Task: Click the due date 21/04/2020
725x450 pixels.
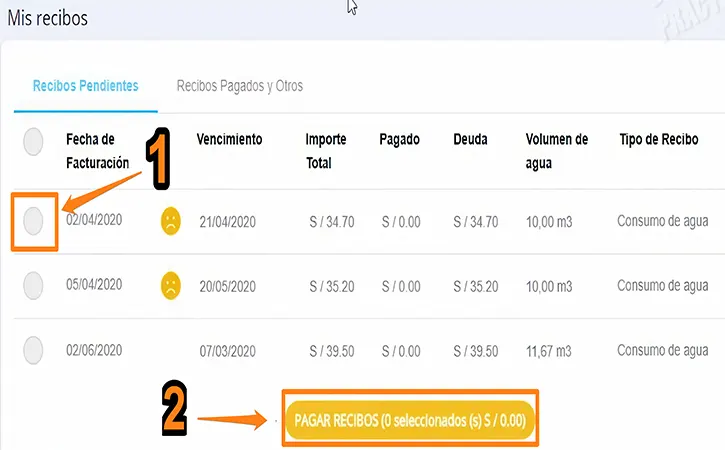Action: tap(227, 222)
